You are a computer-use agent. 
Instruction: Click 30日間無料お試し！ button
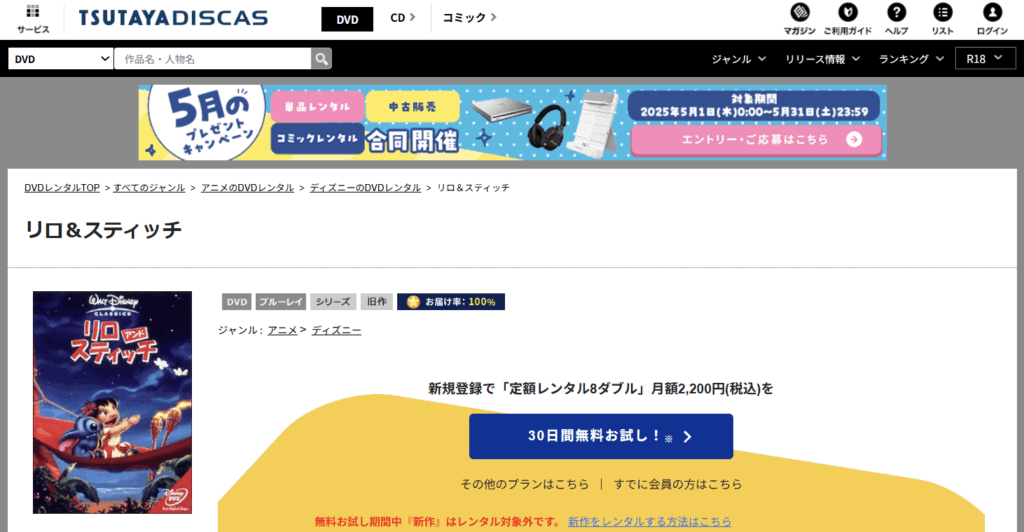[601, 436]
